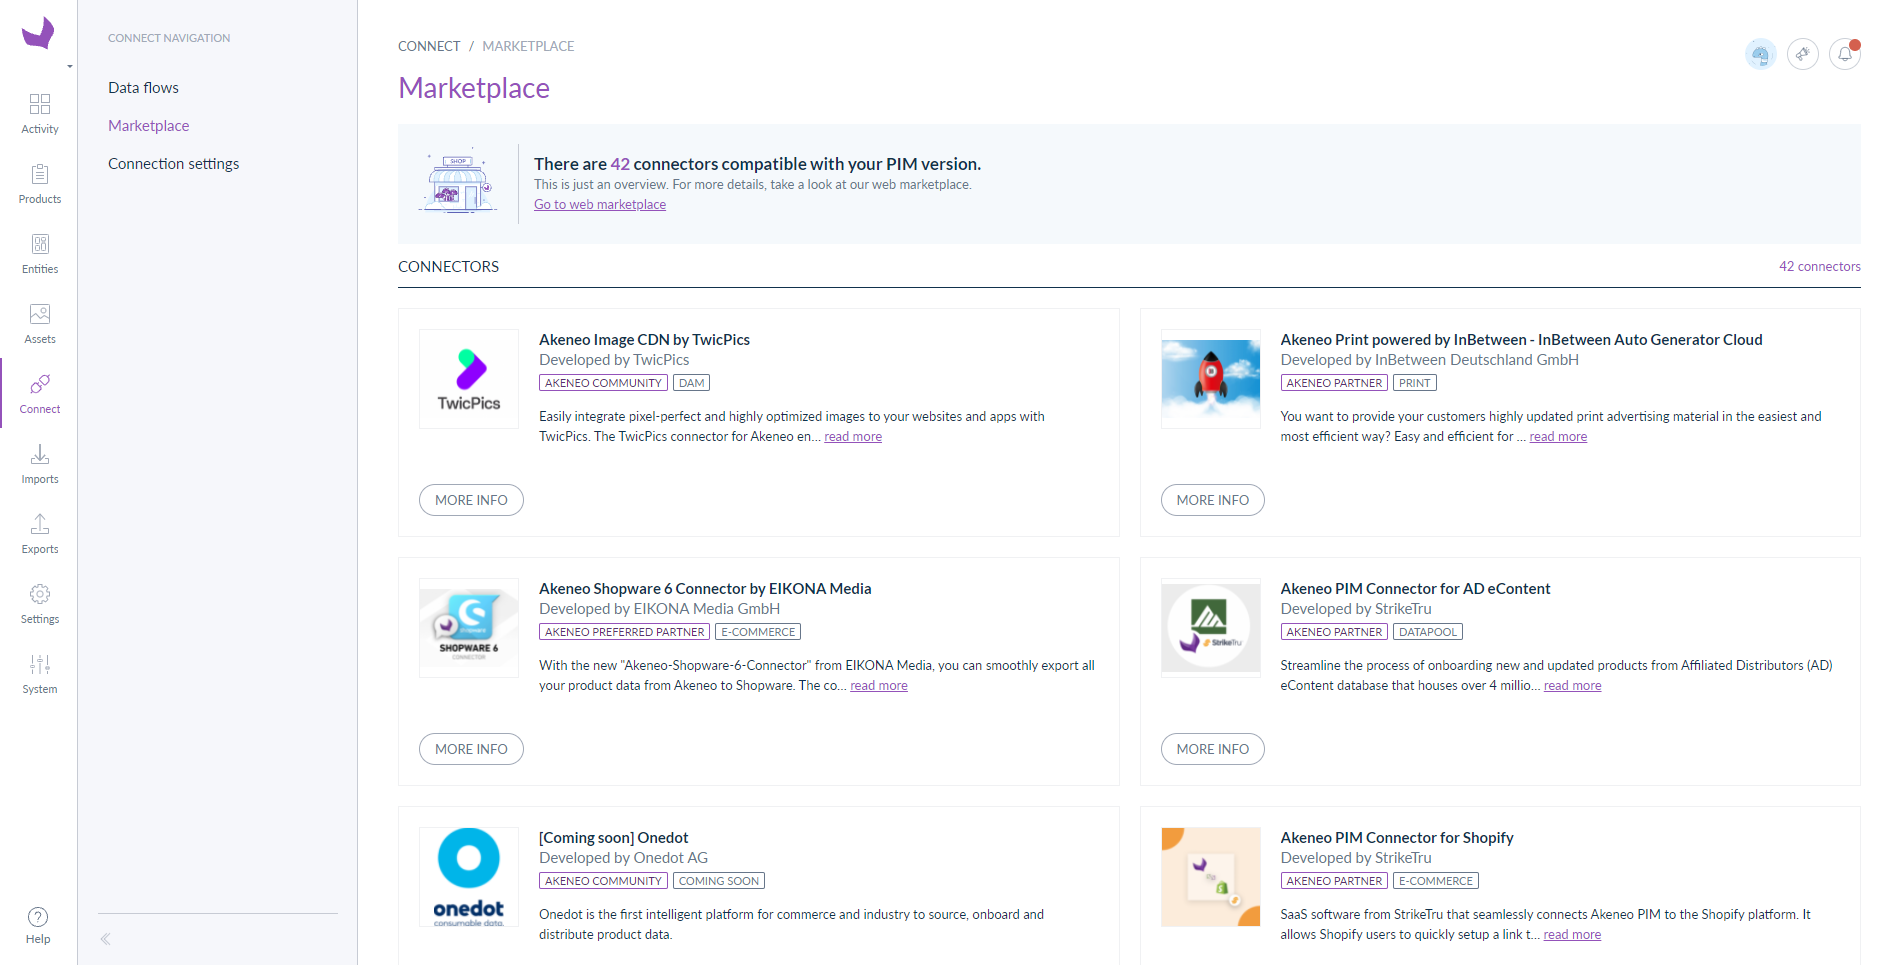The height and width of the screenshot is (965, 1896).
Task: Open the Exports section
Action: pos(40,534)
